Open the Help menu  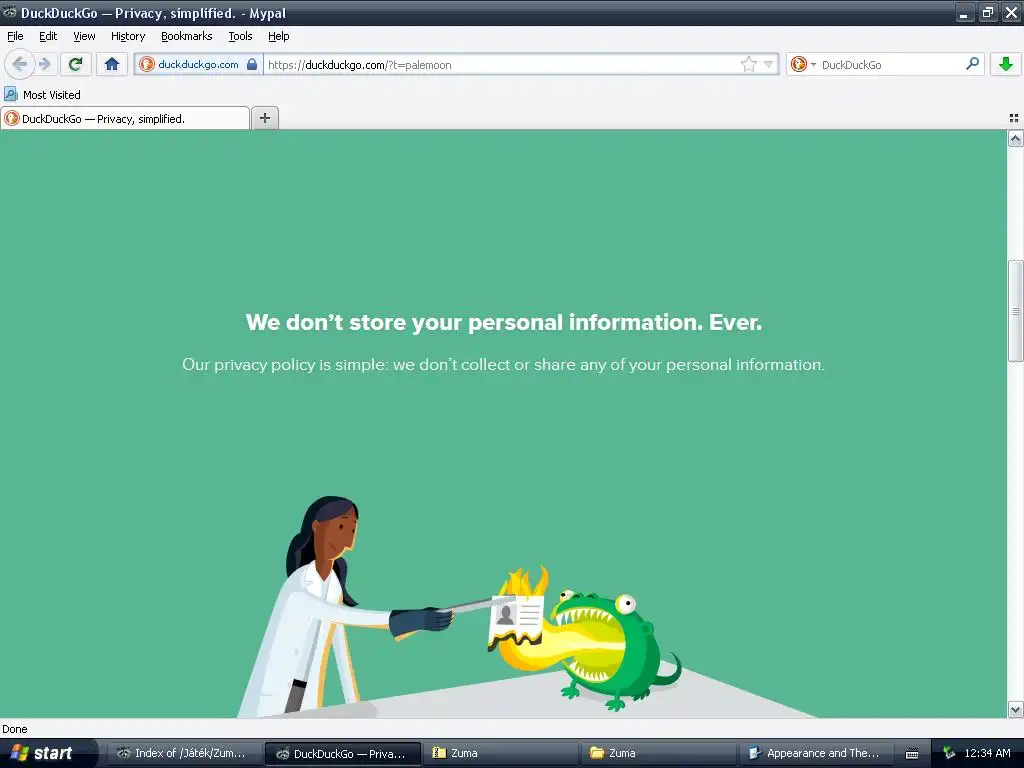click(x=279, y=36)
